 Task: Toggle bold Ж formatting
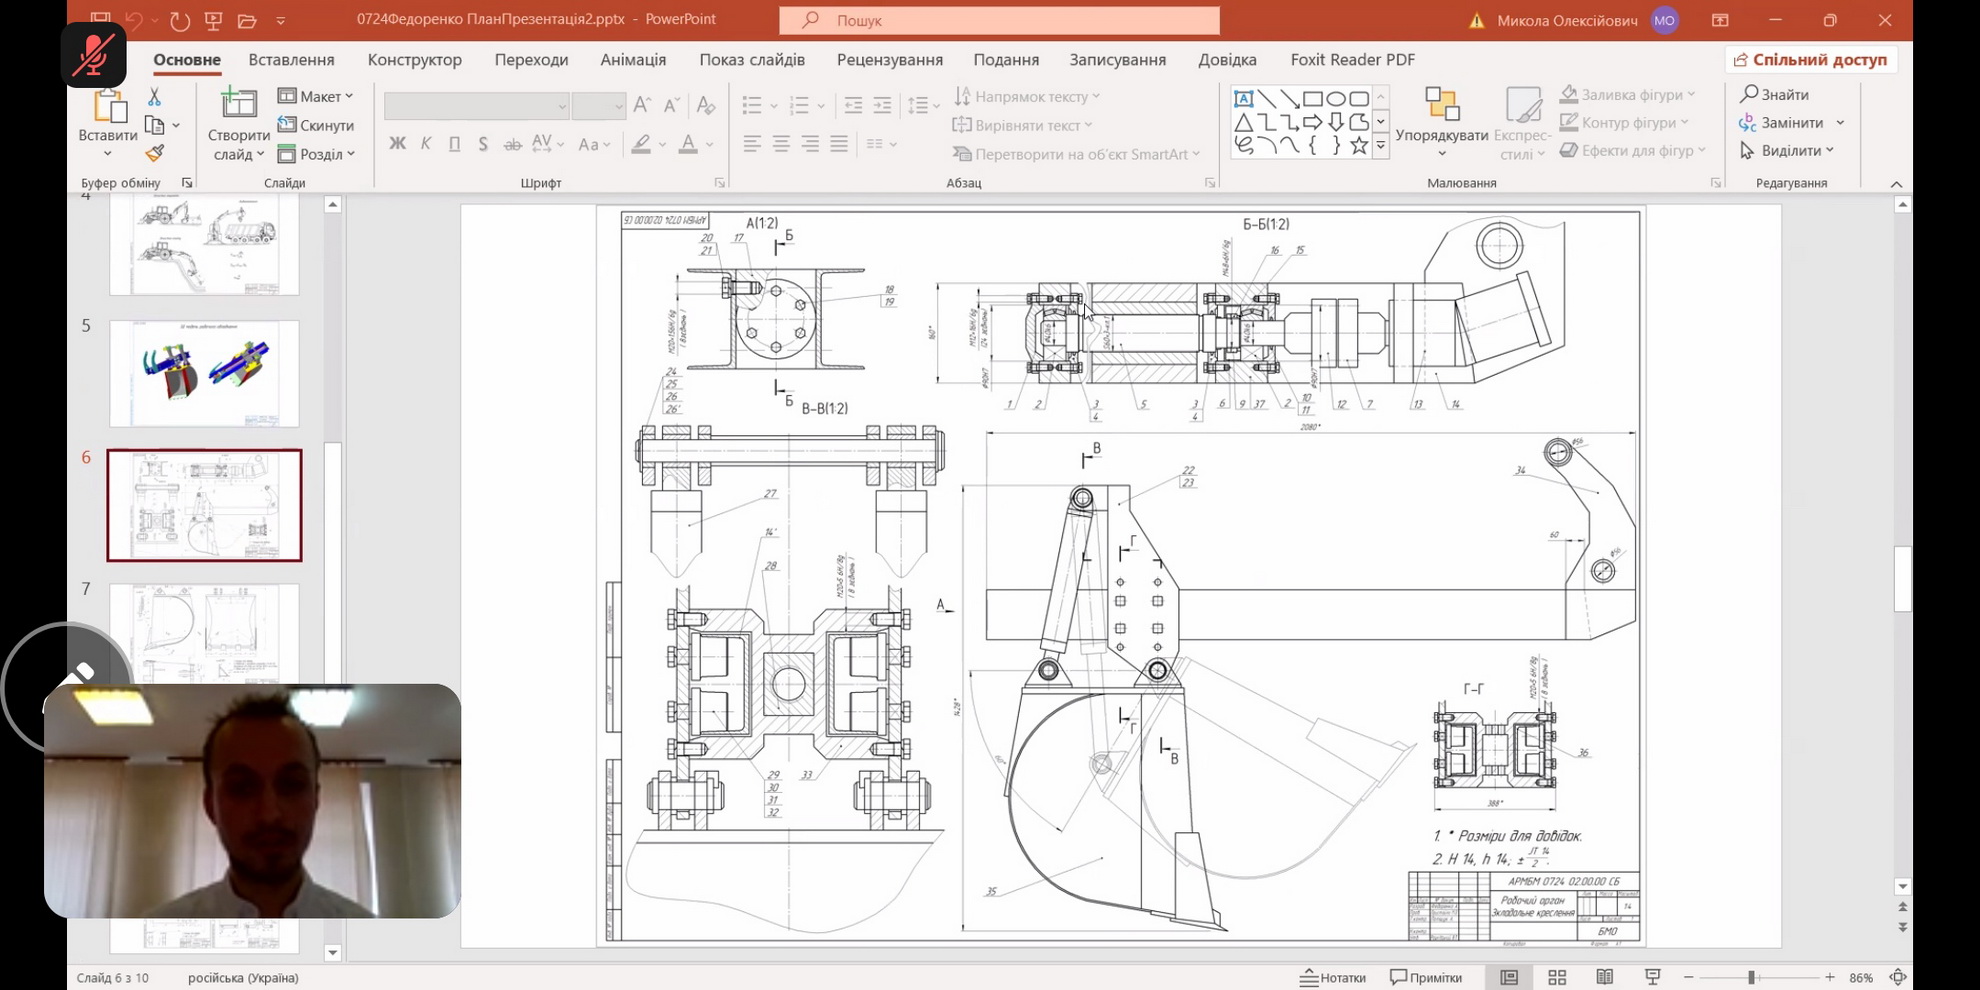point(397,144)
